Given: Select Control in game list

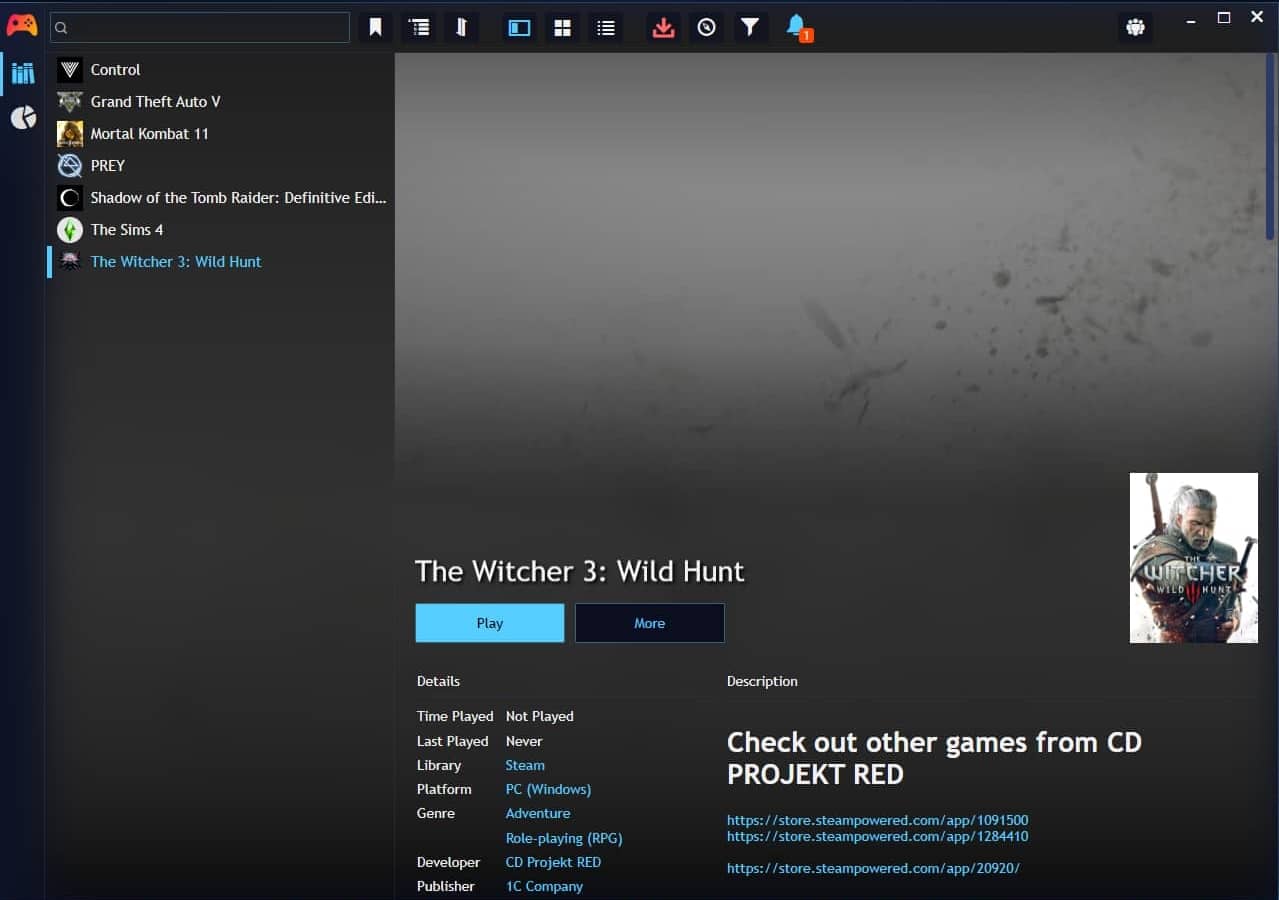Looking at the screenshot, I should click(220, 70).
